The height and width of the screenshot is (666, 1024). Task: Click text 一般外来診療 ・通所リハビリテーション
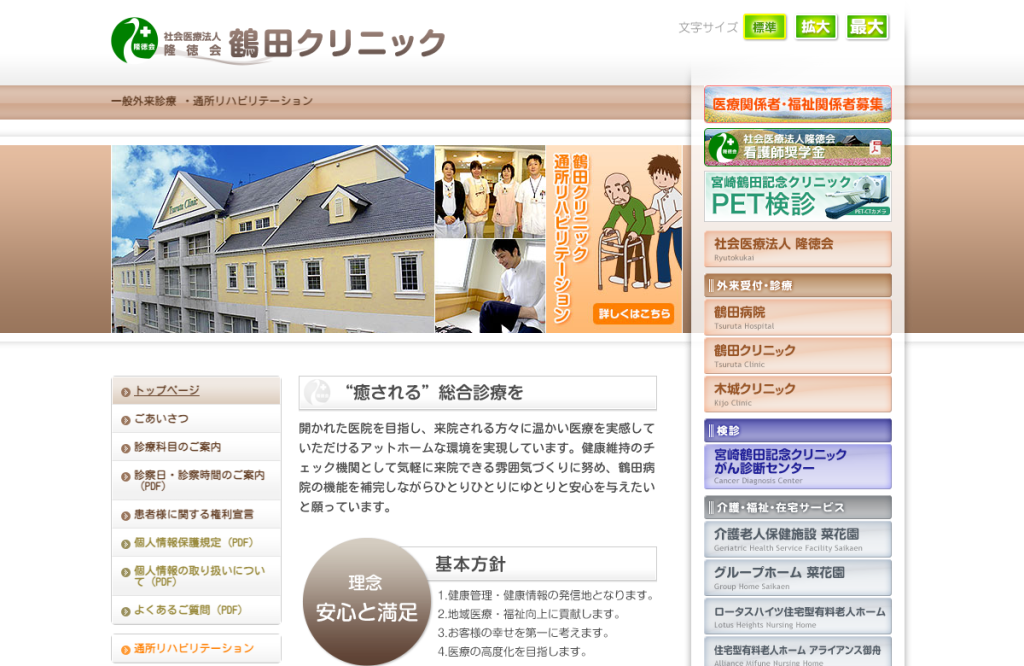coord(212,101)
